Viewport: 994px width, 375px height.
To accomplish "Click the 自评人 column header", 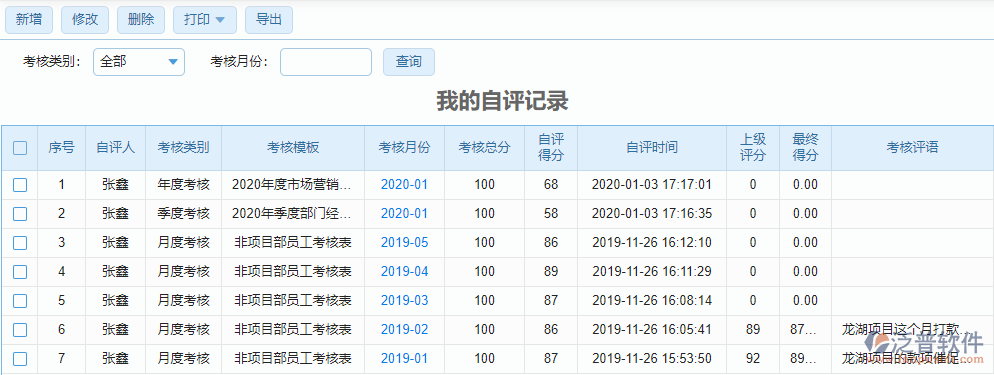I will (x=115, y=148).
